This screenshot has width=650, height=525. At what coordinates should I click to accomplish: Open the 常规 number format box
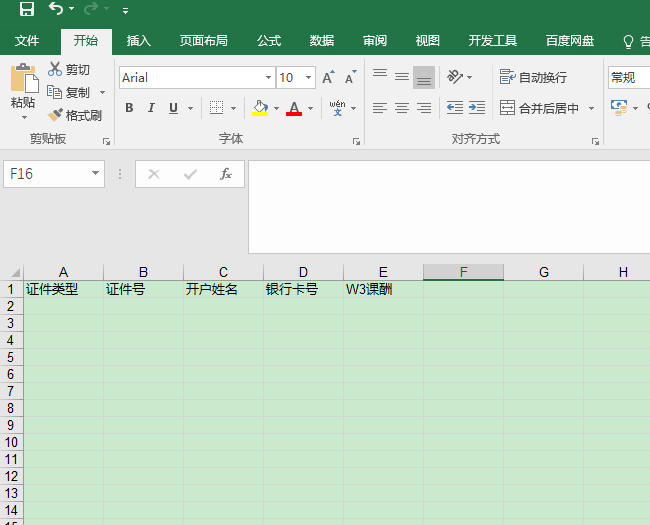[629, 78]
